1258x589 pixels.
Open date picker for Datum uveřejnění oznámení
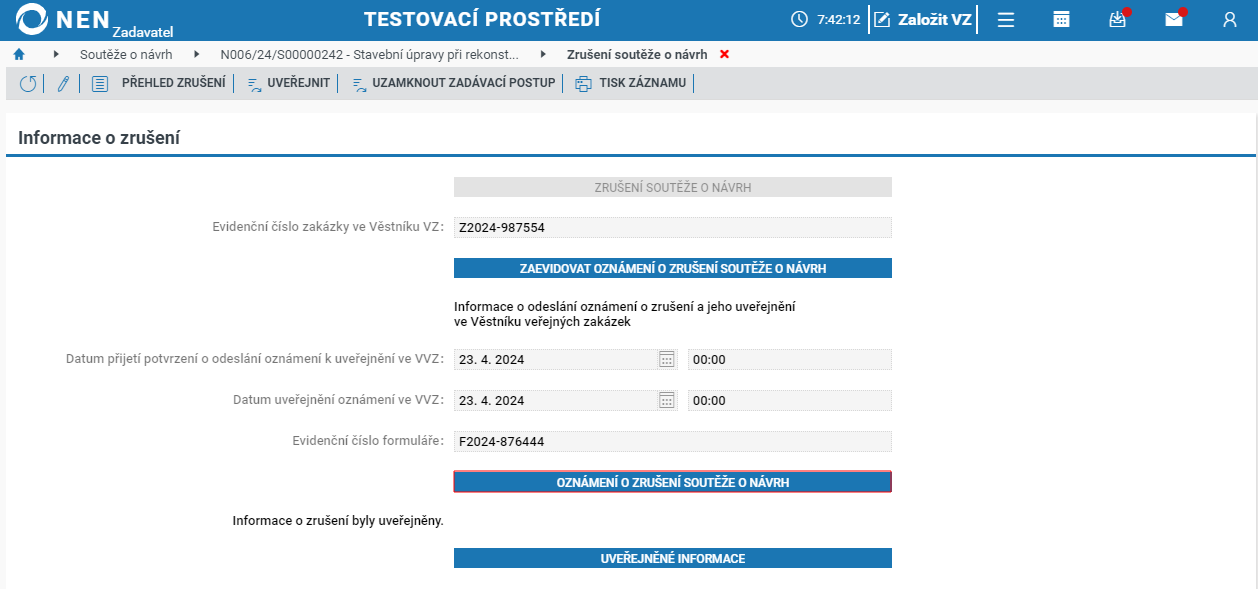click(667, 400)
